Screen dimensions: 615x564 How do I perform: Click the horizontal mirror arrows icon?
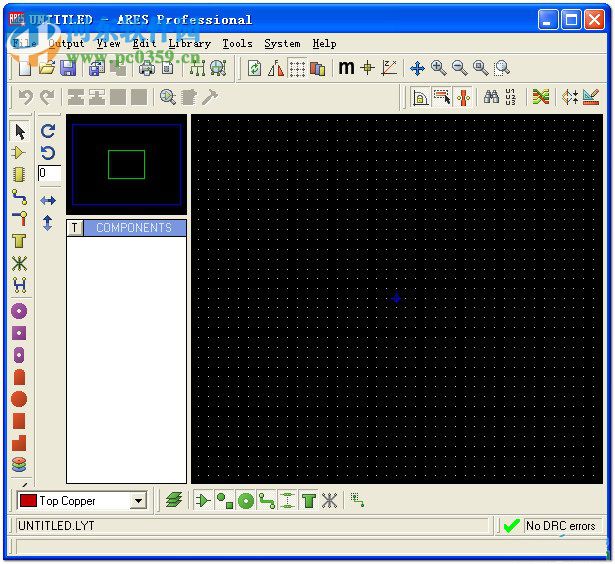click(x=48, y=201)
